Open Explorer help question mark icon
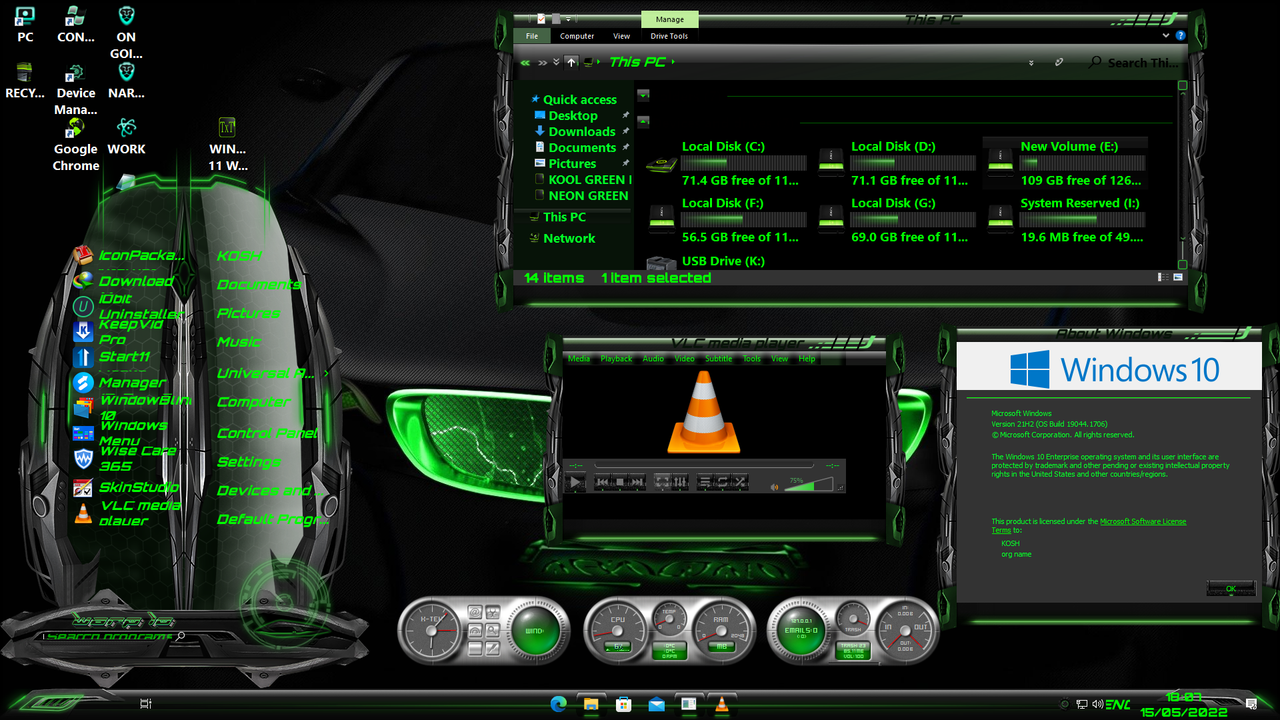Screen dimensions: 1280x720 pyautogui.click(x=1181, y=35)
